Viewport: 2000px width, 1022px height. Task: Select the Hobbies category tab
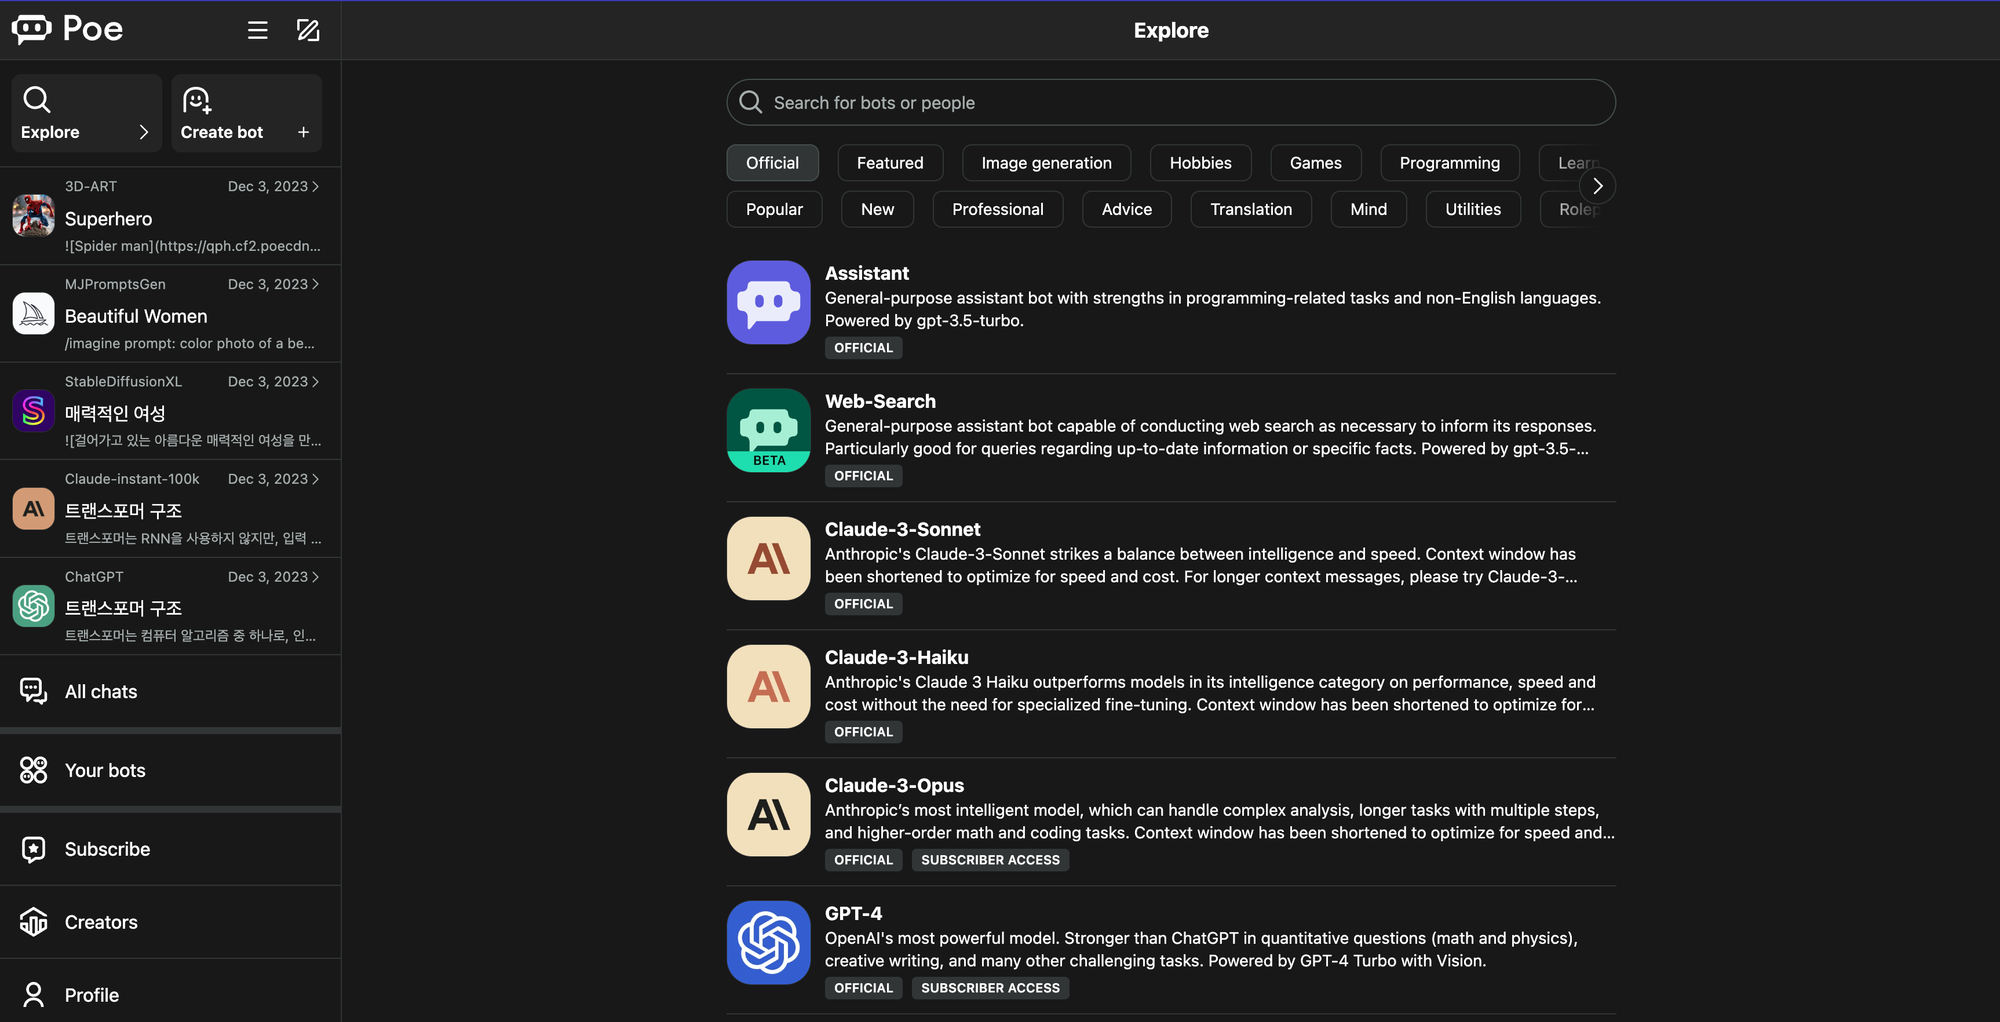[x=1200, y=163]
